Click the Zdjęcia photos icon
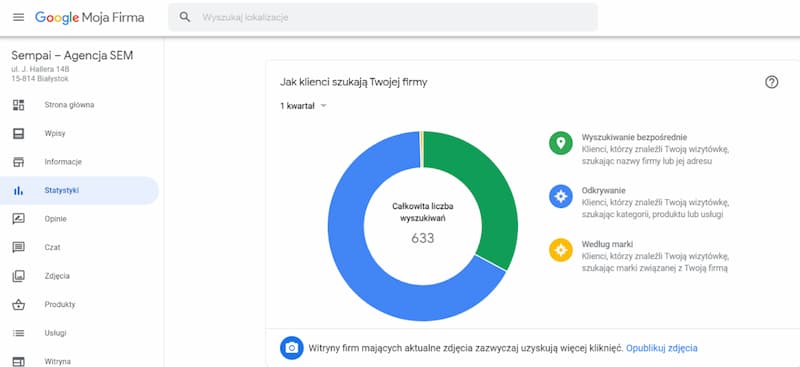 click(x=18, y=276)
